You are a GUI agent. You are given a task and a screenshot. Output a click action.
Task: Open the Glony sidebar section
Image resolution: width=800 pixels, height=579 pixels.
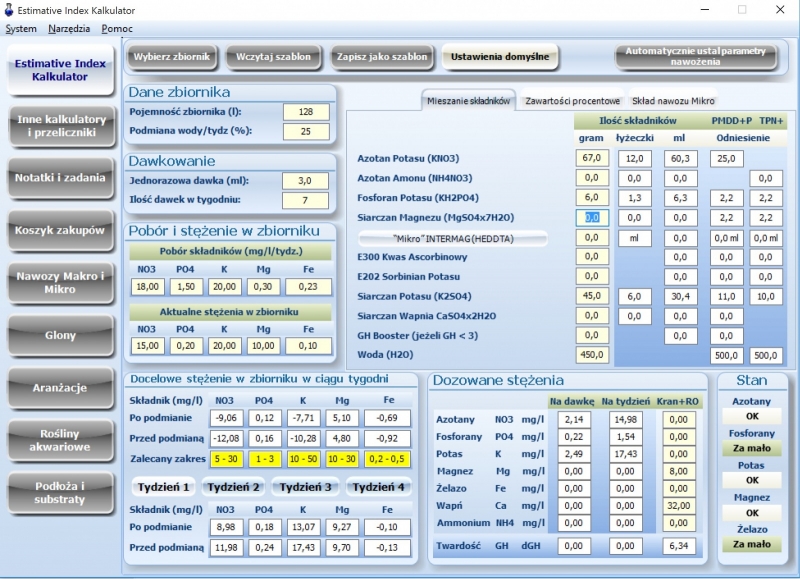[x=60, y=335]
